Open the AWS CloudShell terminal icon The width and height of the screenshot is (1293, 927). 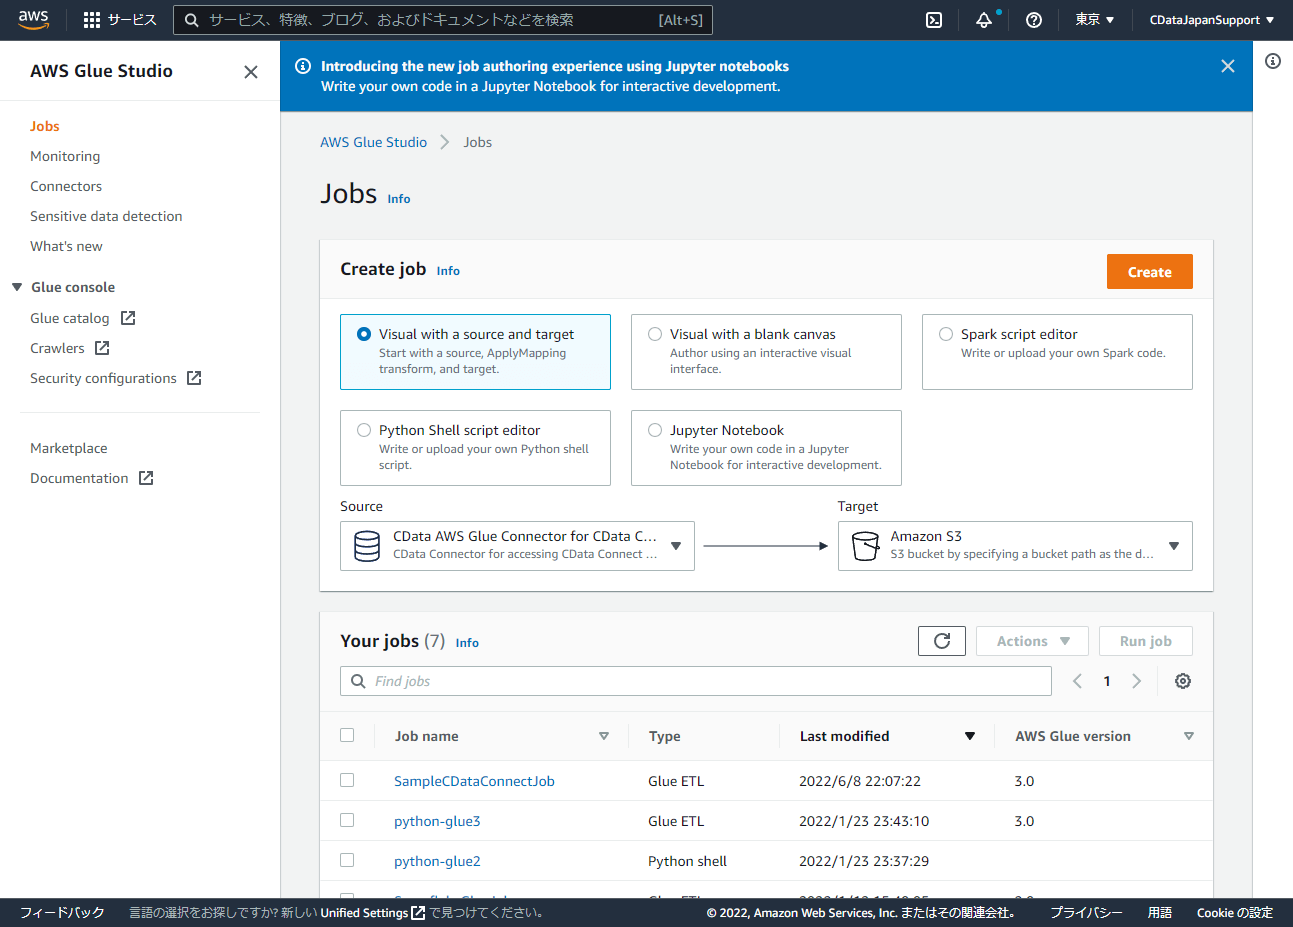[x=934, y=20]
